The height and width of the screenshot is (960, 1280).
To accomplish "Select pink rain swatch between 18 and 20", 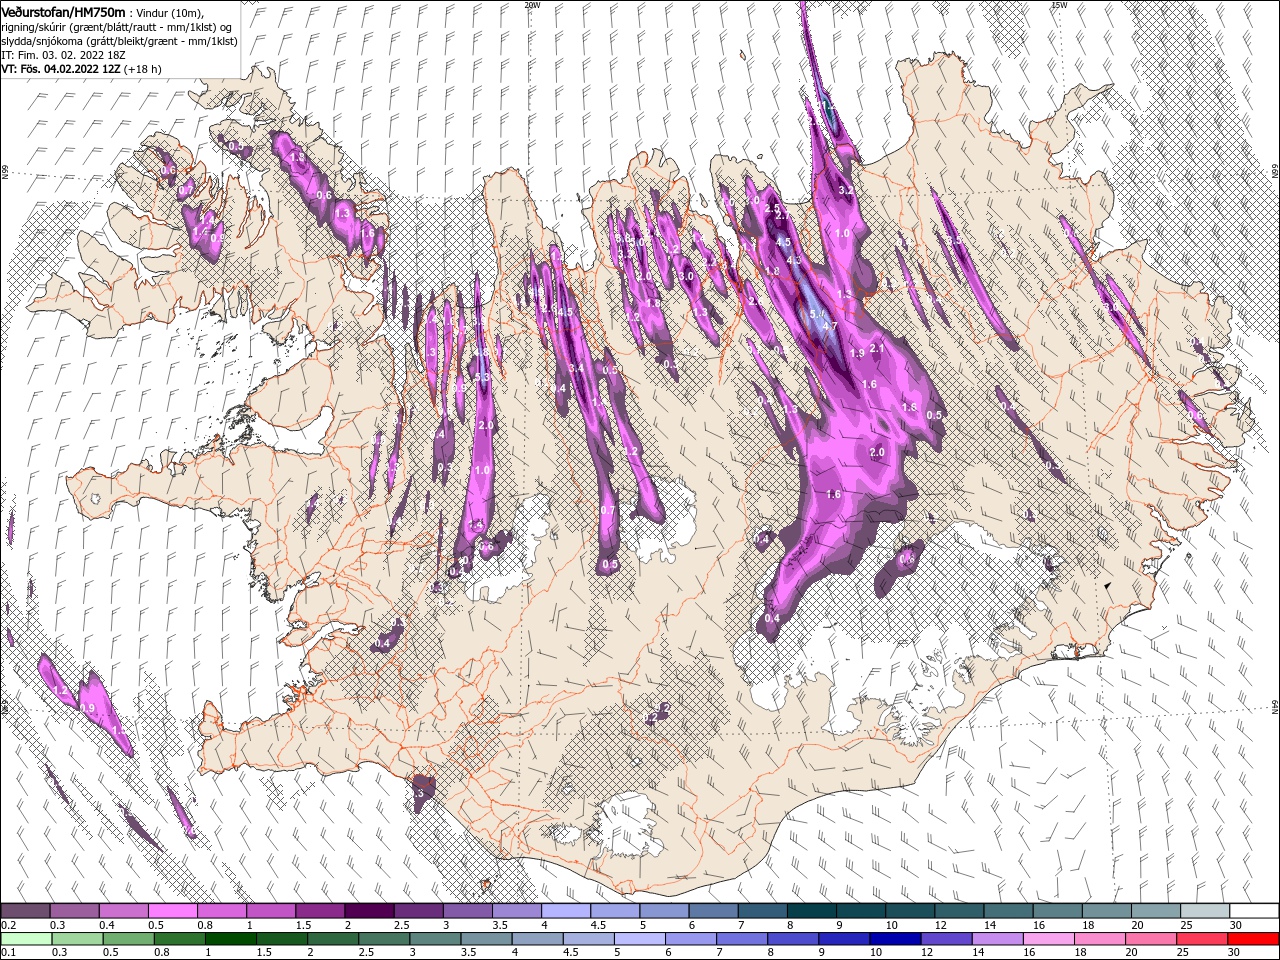I will 1099,939.
